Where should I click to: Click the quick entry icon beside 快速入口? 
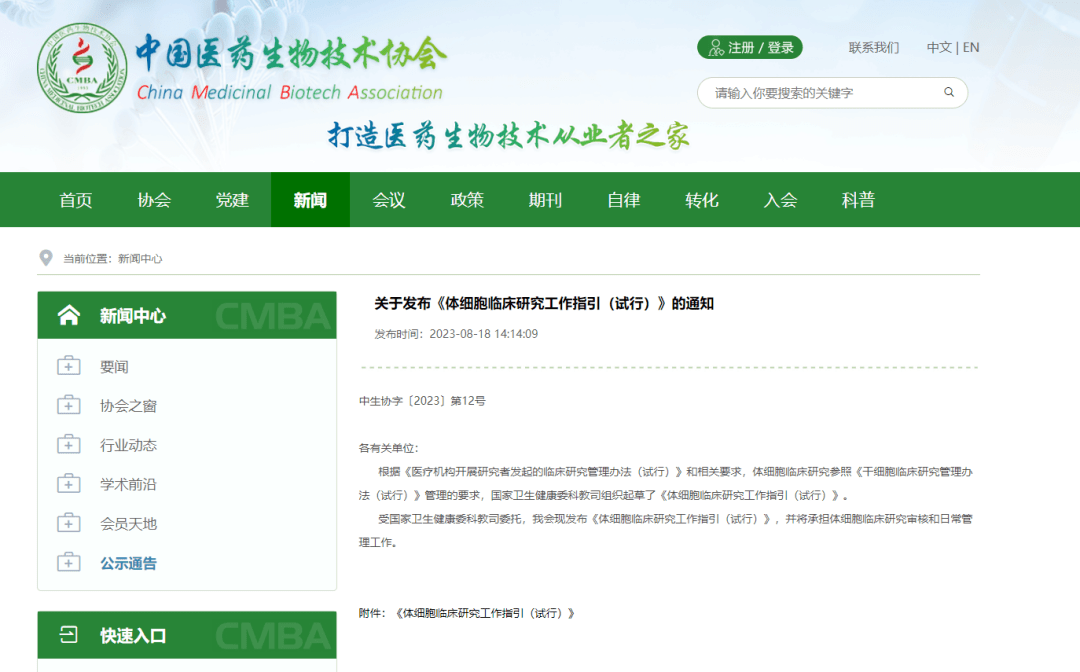point(69,635)
